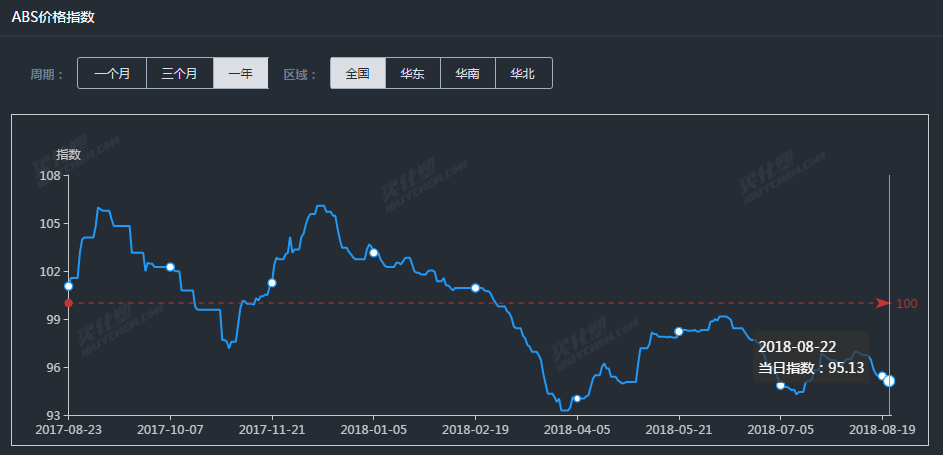This screenshot has width=943, height=455.
Task: Click the small data point above 2018-04-05
Action: [577, 399]
